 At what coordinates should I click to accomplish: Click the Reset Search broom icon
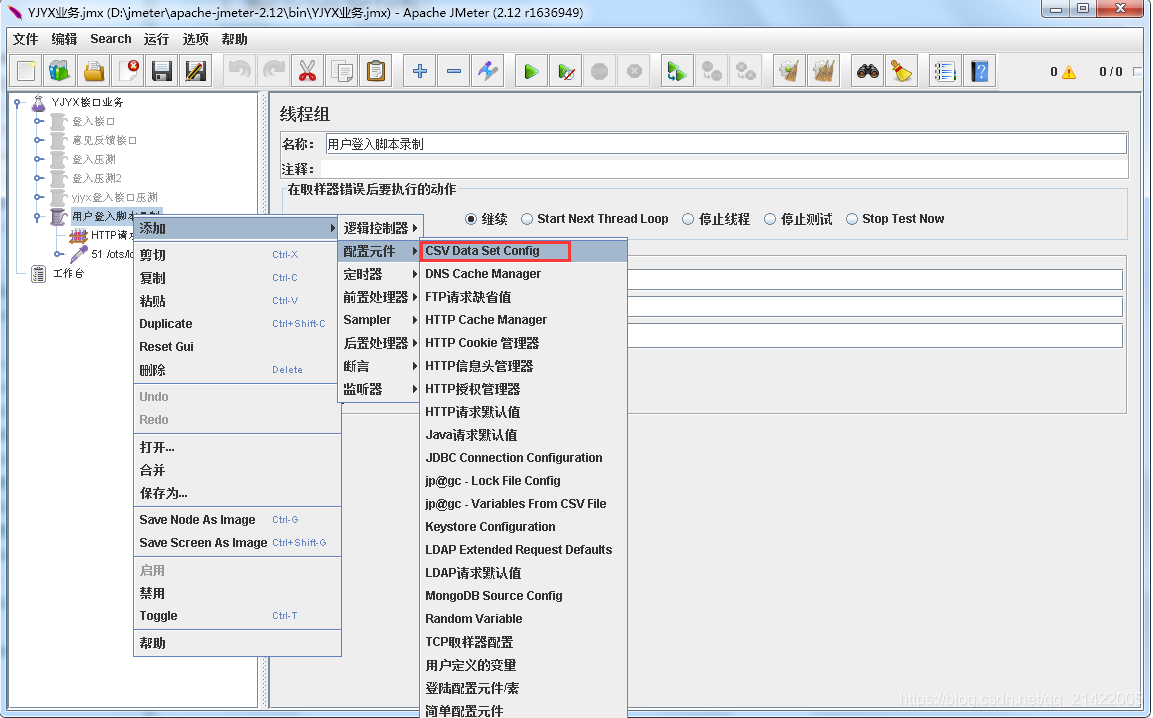902,71
